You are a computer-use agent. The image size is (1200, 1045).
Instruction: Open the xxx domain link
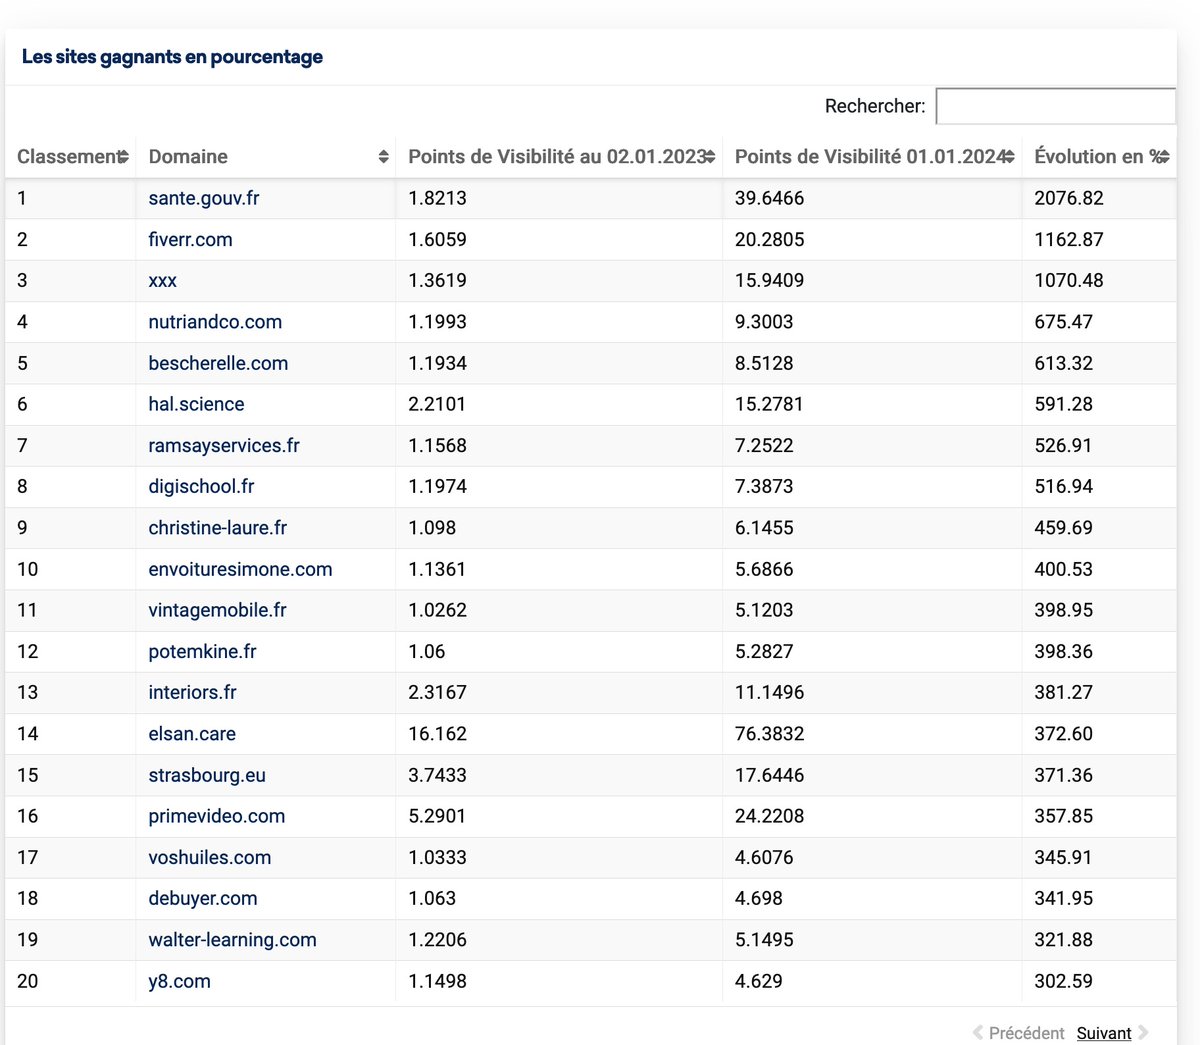coord(163,281)
